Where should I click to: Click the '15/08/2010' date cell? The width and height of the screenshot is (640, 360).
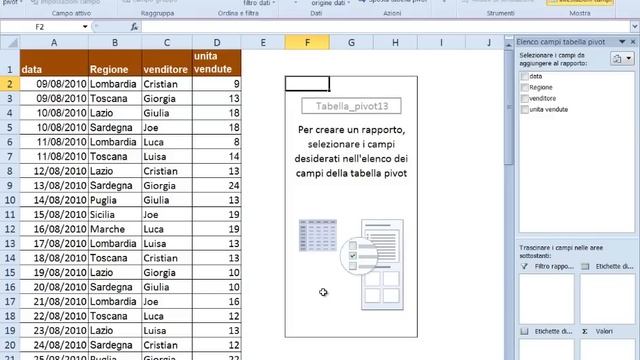pyautogui.click(x=54, y=215)
